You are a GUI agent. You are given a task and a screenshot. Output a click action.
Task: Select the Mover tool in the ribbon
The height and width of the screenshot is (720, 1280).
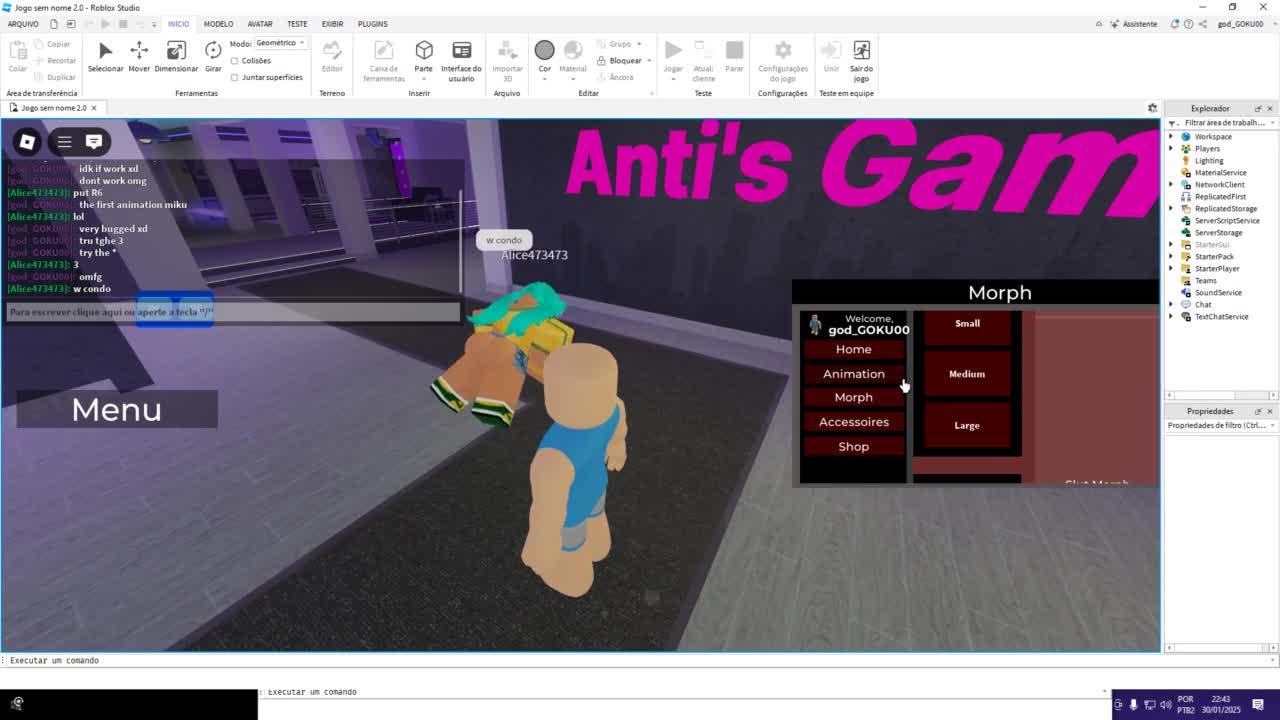click(x=139, y=56)
